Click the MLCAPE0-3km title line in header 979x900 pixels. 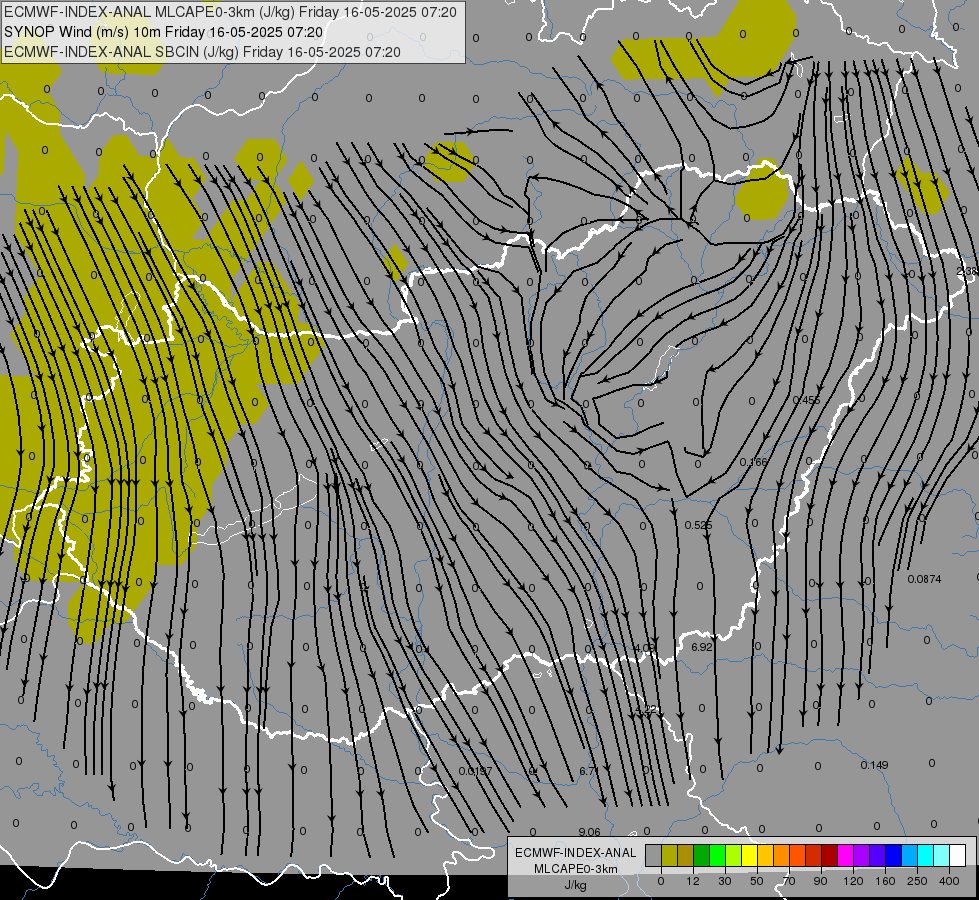point(230,11)
